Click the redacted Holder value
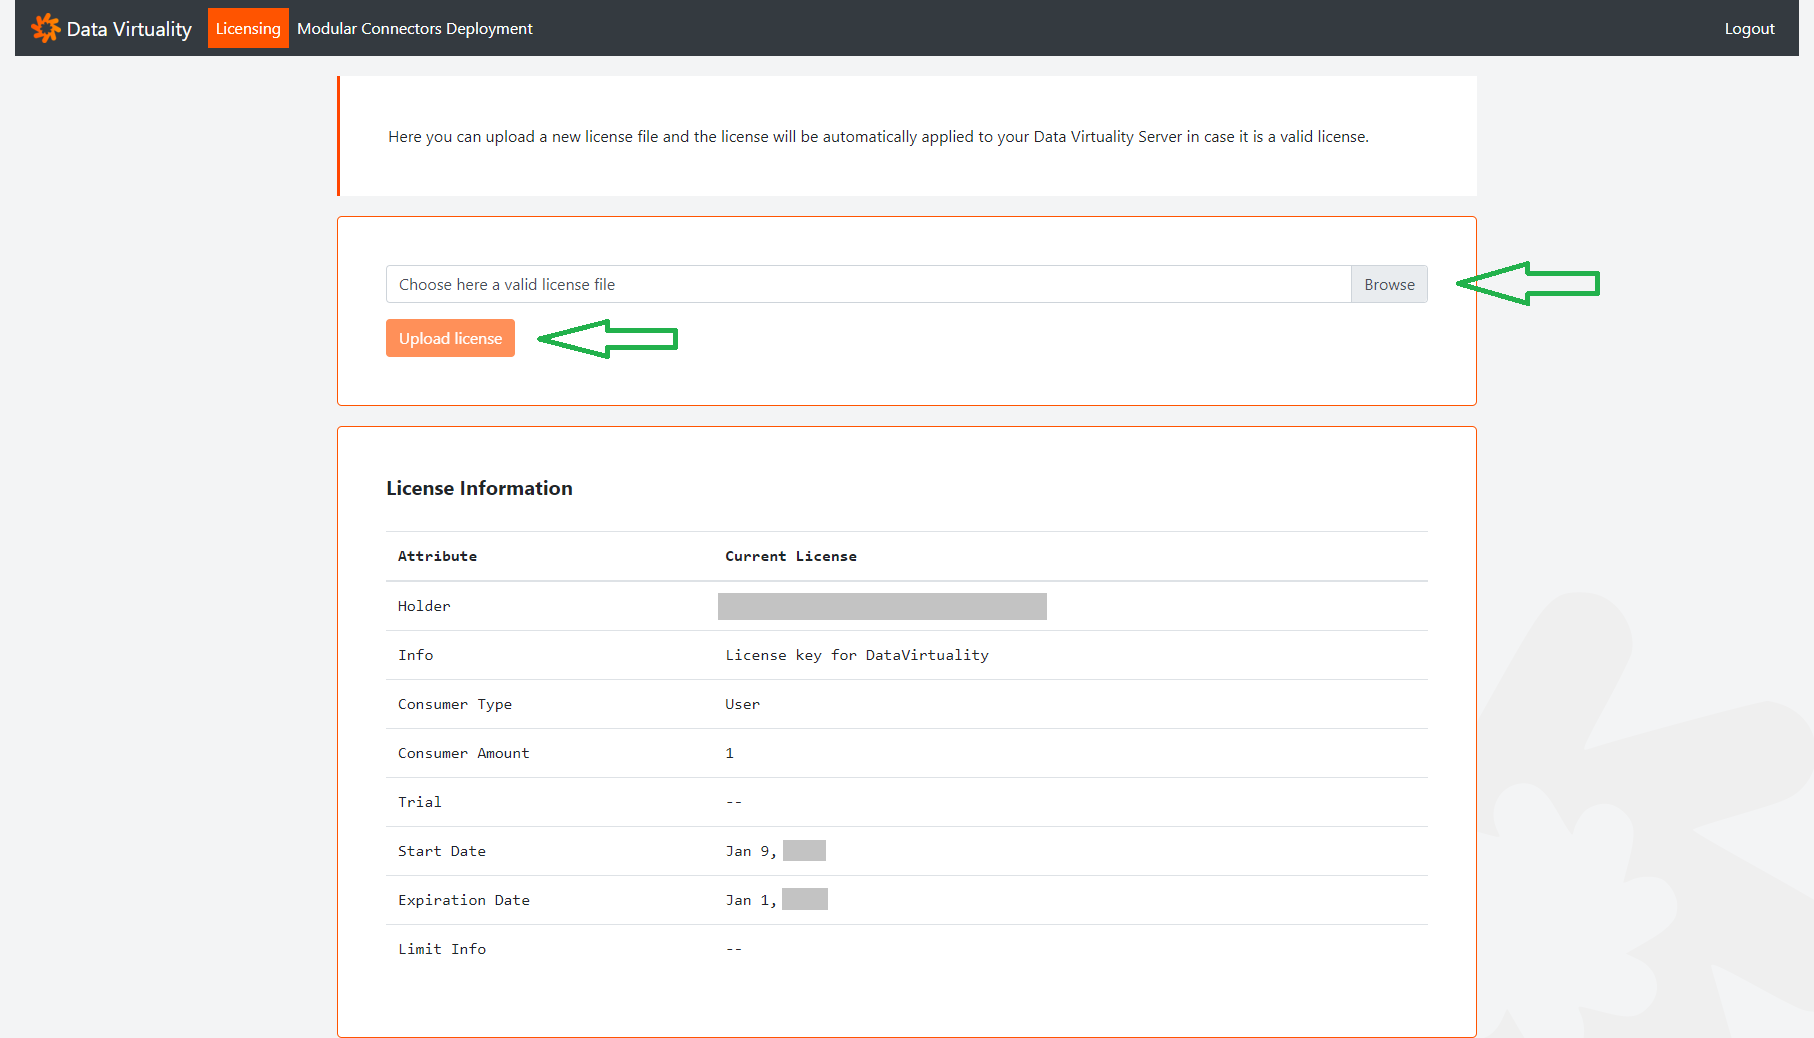 click(882, 606)
